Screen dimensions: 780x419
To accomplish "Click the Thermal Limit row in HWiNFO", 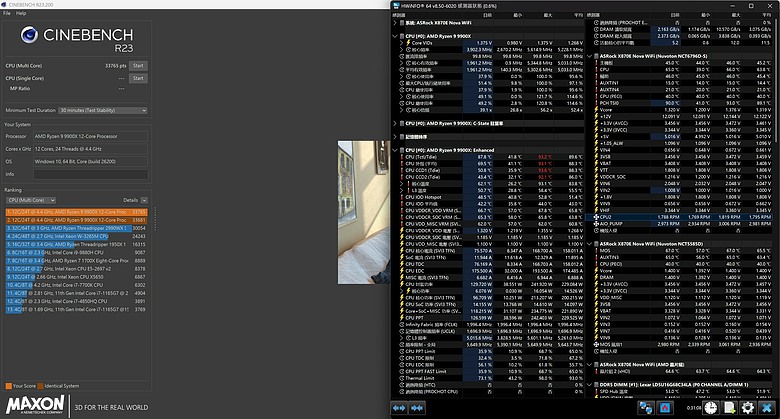I will coord(489,378).
